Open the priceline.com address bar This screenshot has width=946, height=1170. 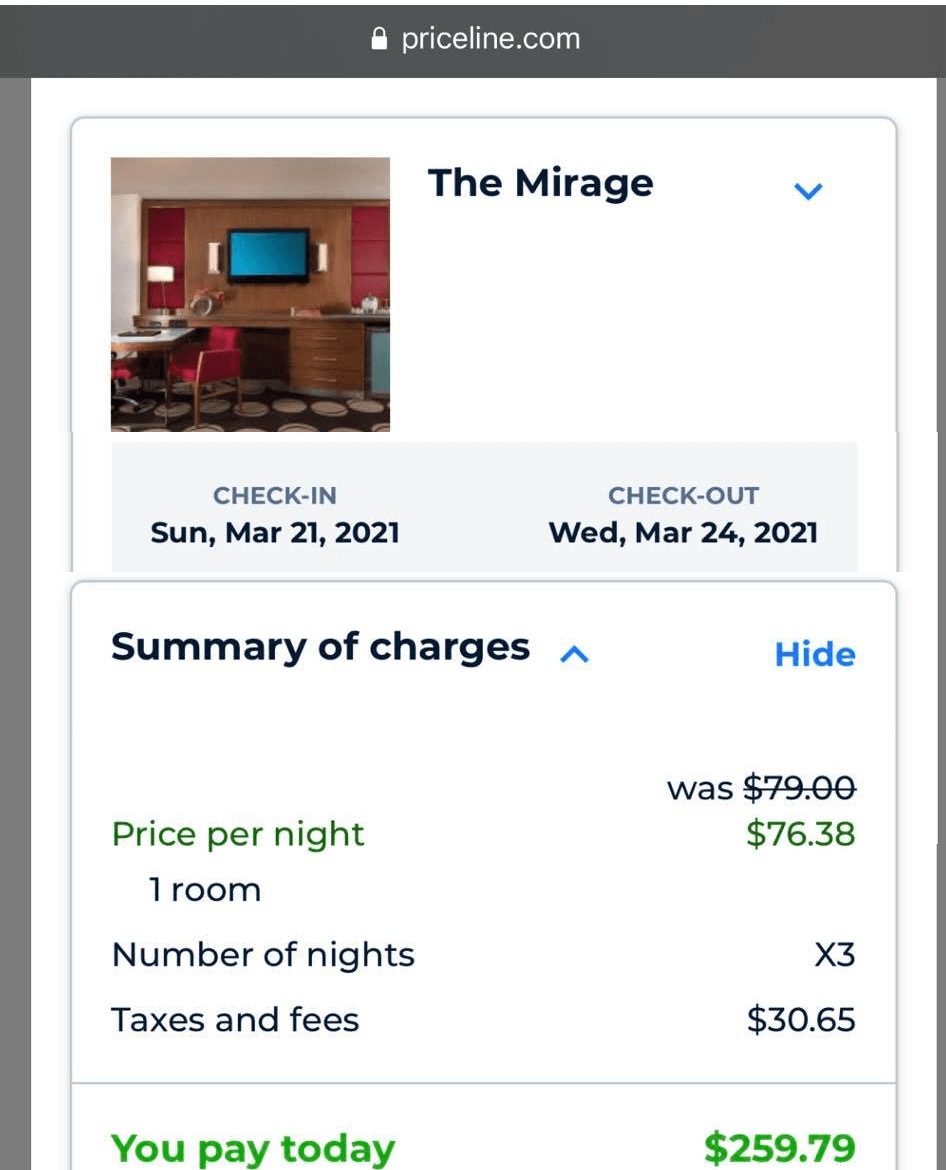click(474, 39)
